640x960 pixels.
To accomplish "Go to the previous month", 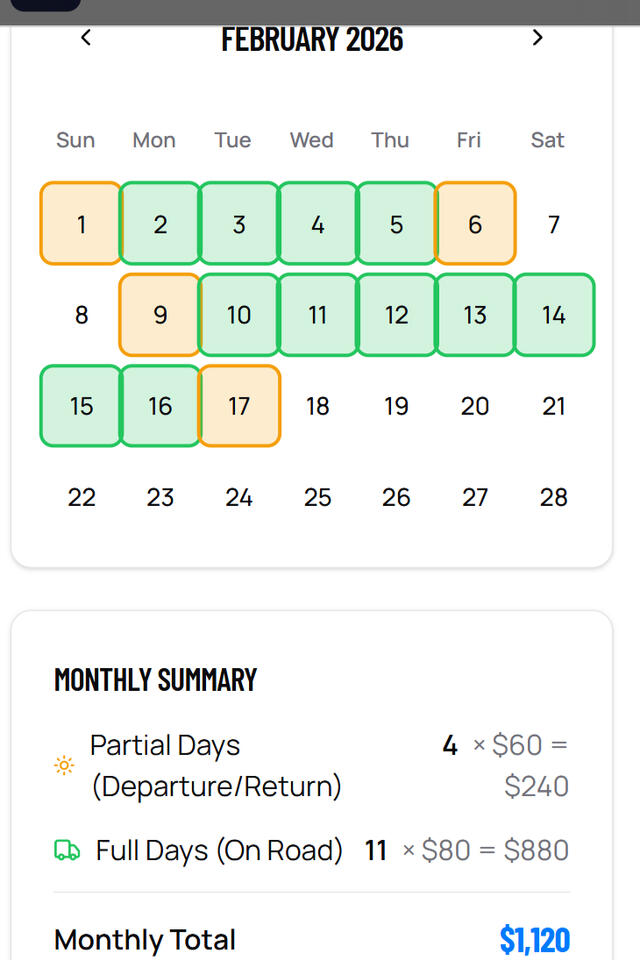I will point(86,38).
